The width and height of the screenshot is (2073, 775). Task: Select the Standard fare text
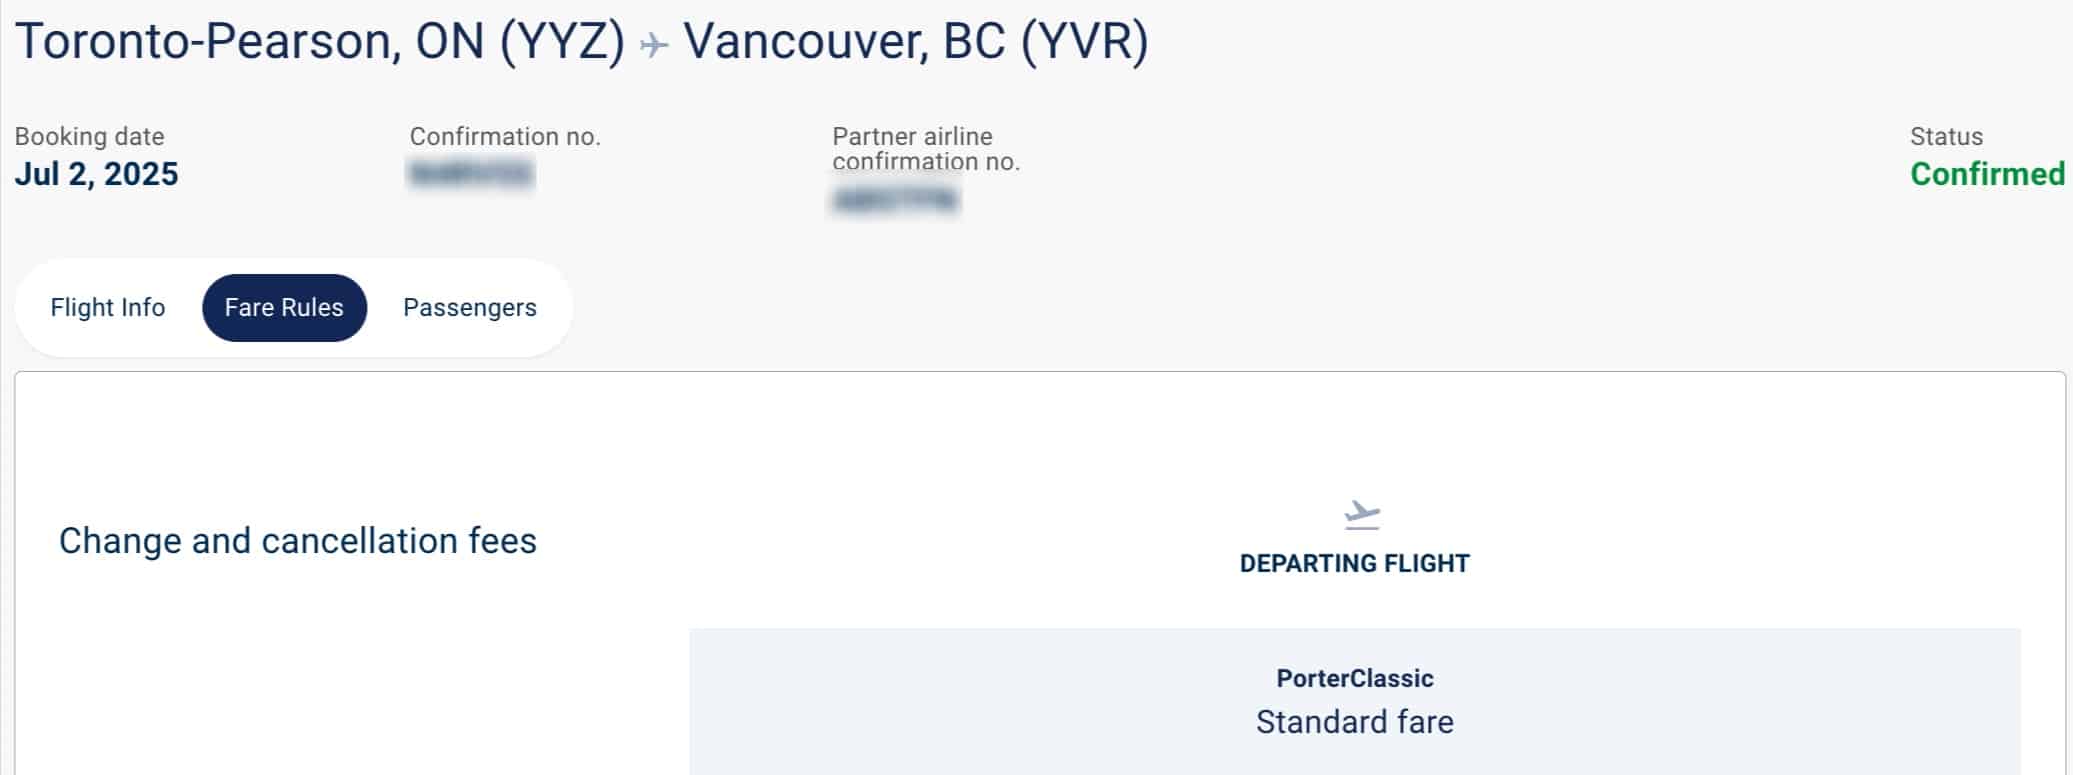[1356, 720]
